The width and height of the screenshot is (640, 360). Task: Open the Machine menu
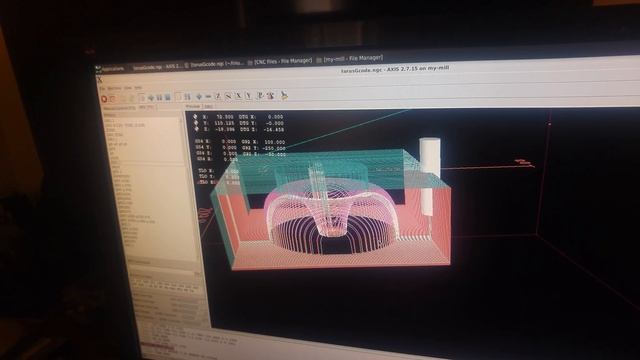[x=115, y=88]
